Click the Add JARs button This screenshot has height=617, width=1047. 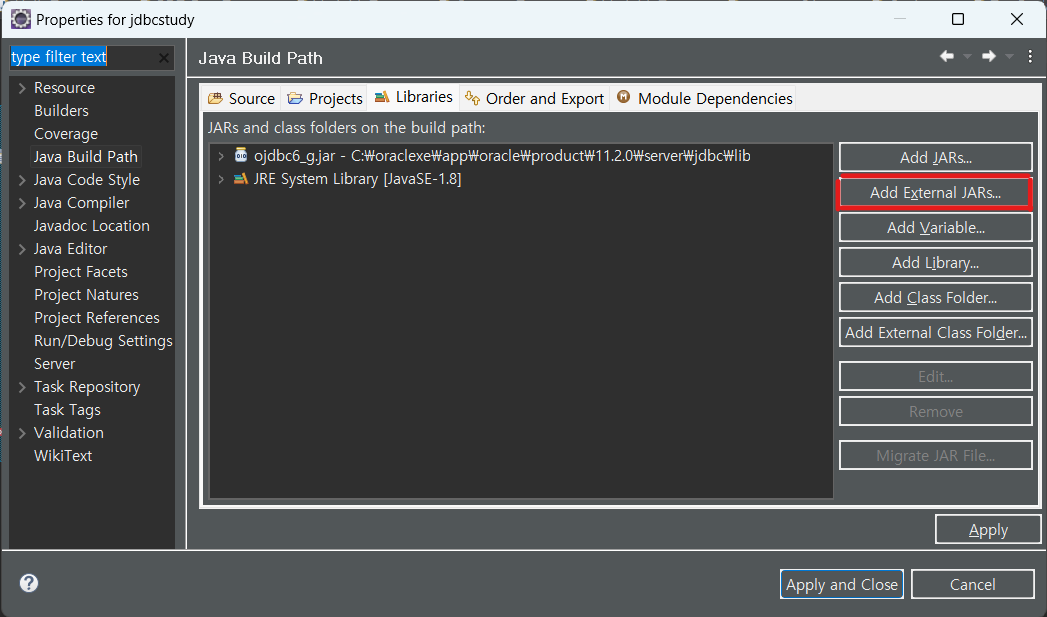(935, 158)
